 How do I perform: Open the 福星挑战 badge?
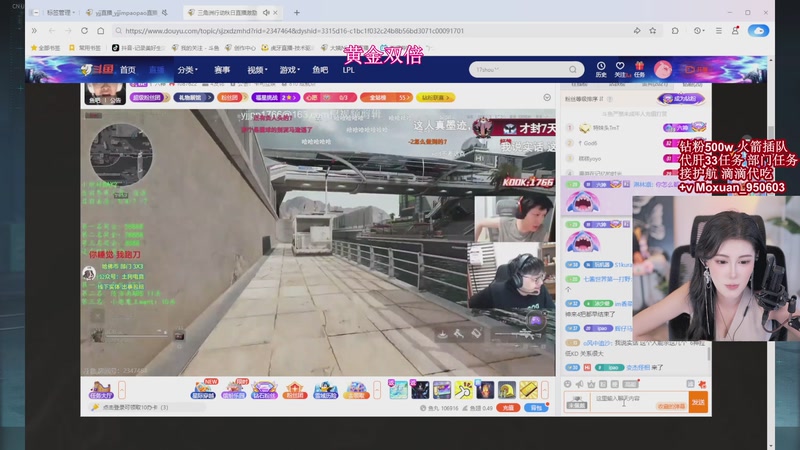tap(276, 97)
